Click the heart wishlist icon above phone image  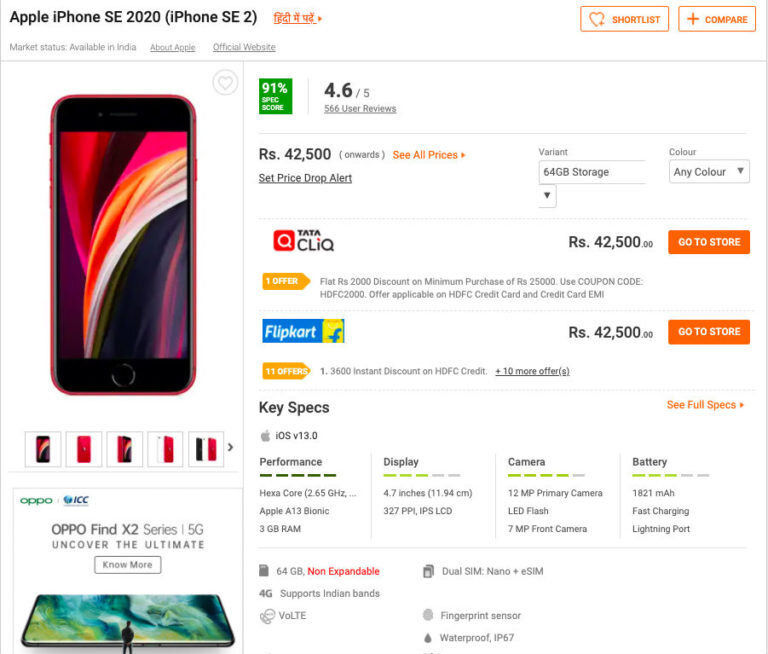(225, 82)
